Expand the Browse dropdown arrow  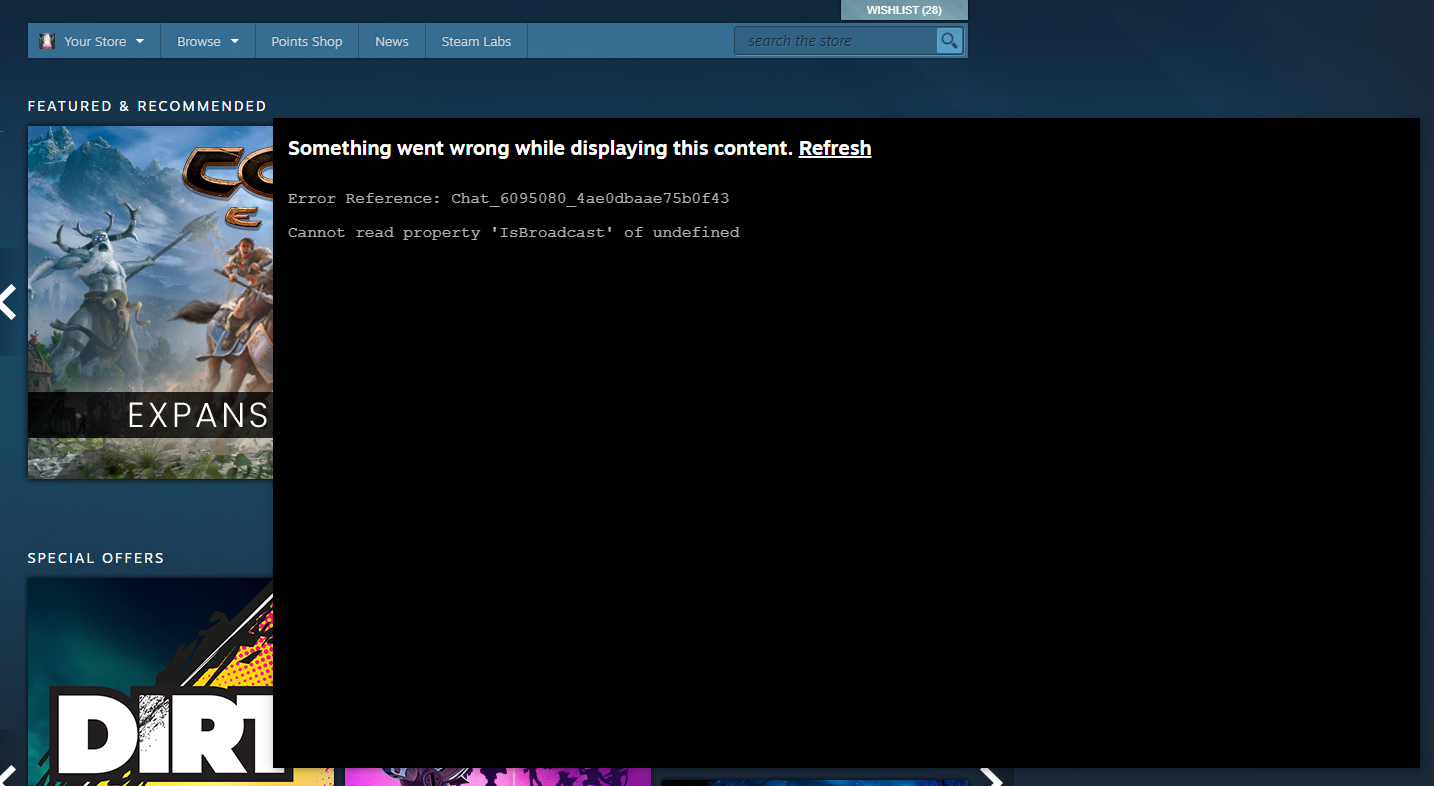coord(232,41)
